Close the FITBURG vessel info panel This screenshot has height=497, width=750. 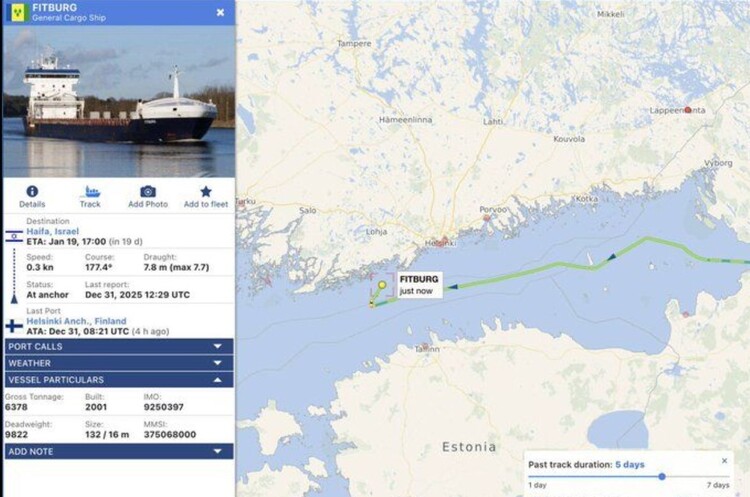point(220,12)
